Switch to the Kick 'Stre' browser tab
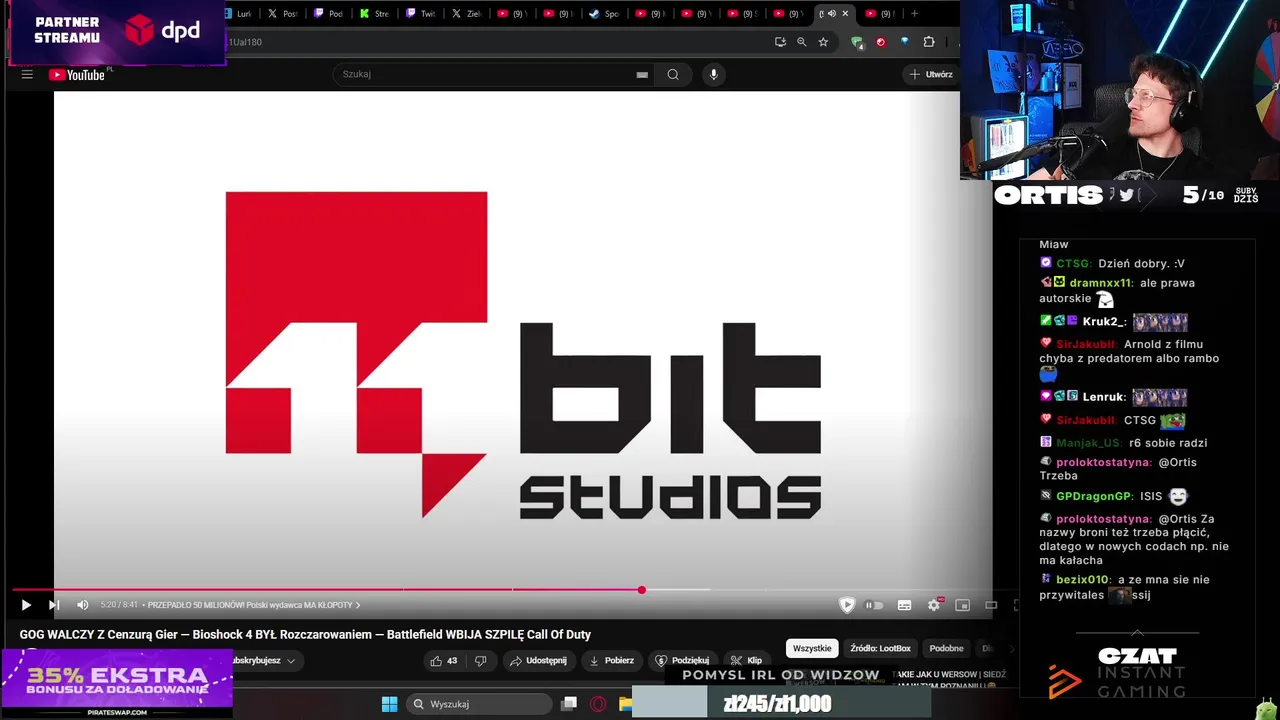Viewport: 1280px width, 720px height. (x=375, y=14)
